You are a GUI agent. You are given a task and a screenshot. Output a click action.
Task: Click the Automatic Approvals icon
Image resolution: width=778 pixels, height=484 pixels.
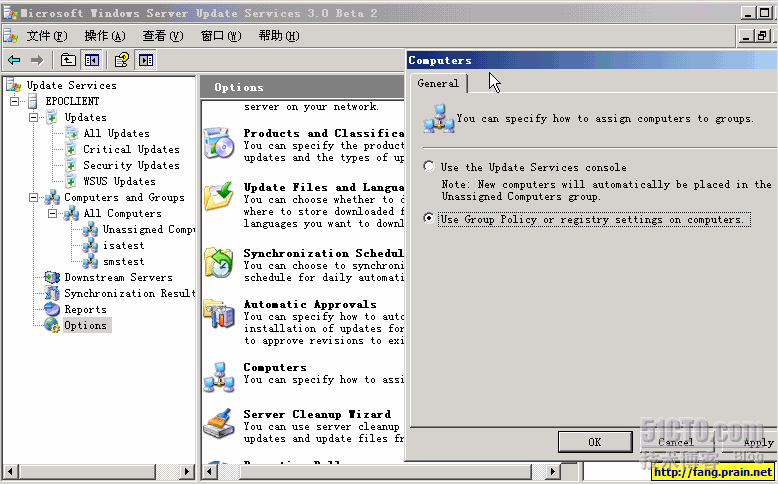[218, 314]
